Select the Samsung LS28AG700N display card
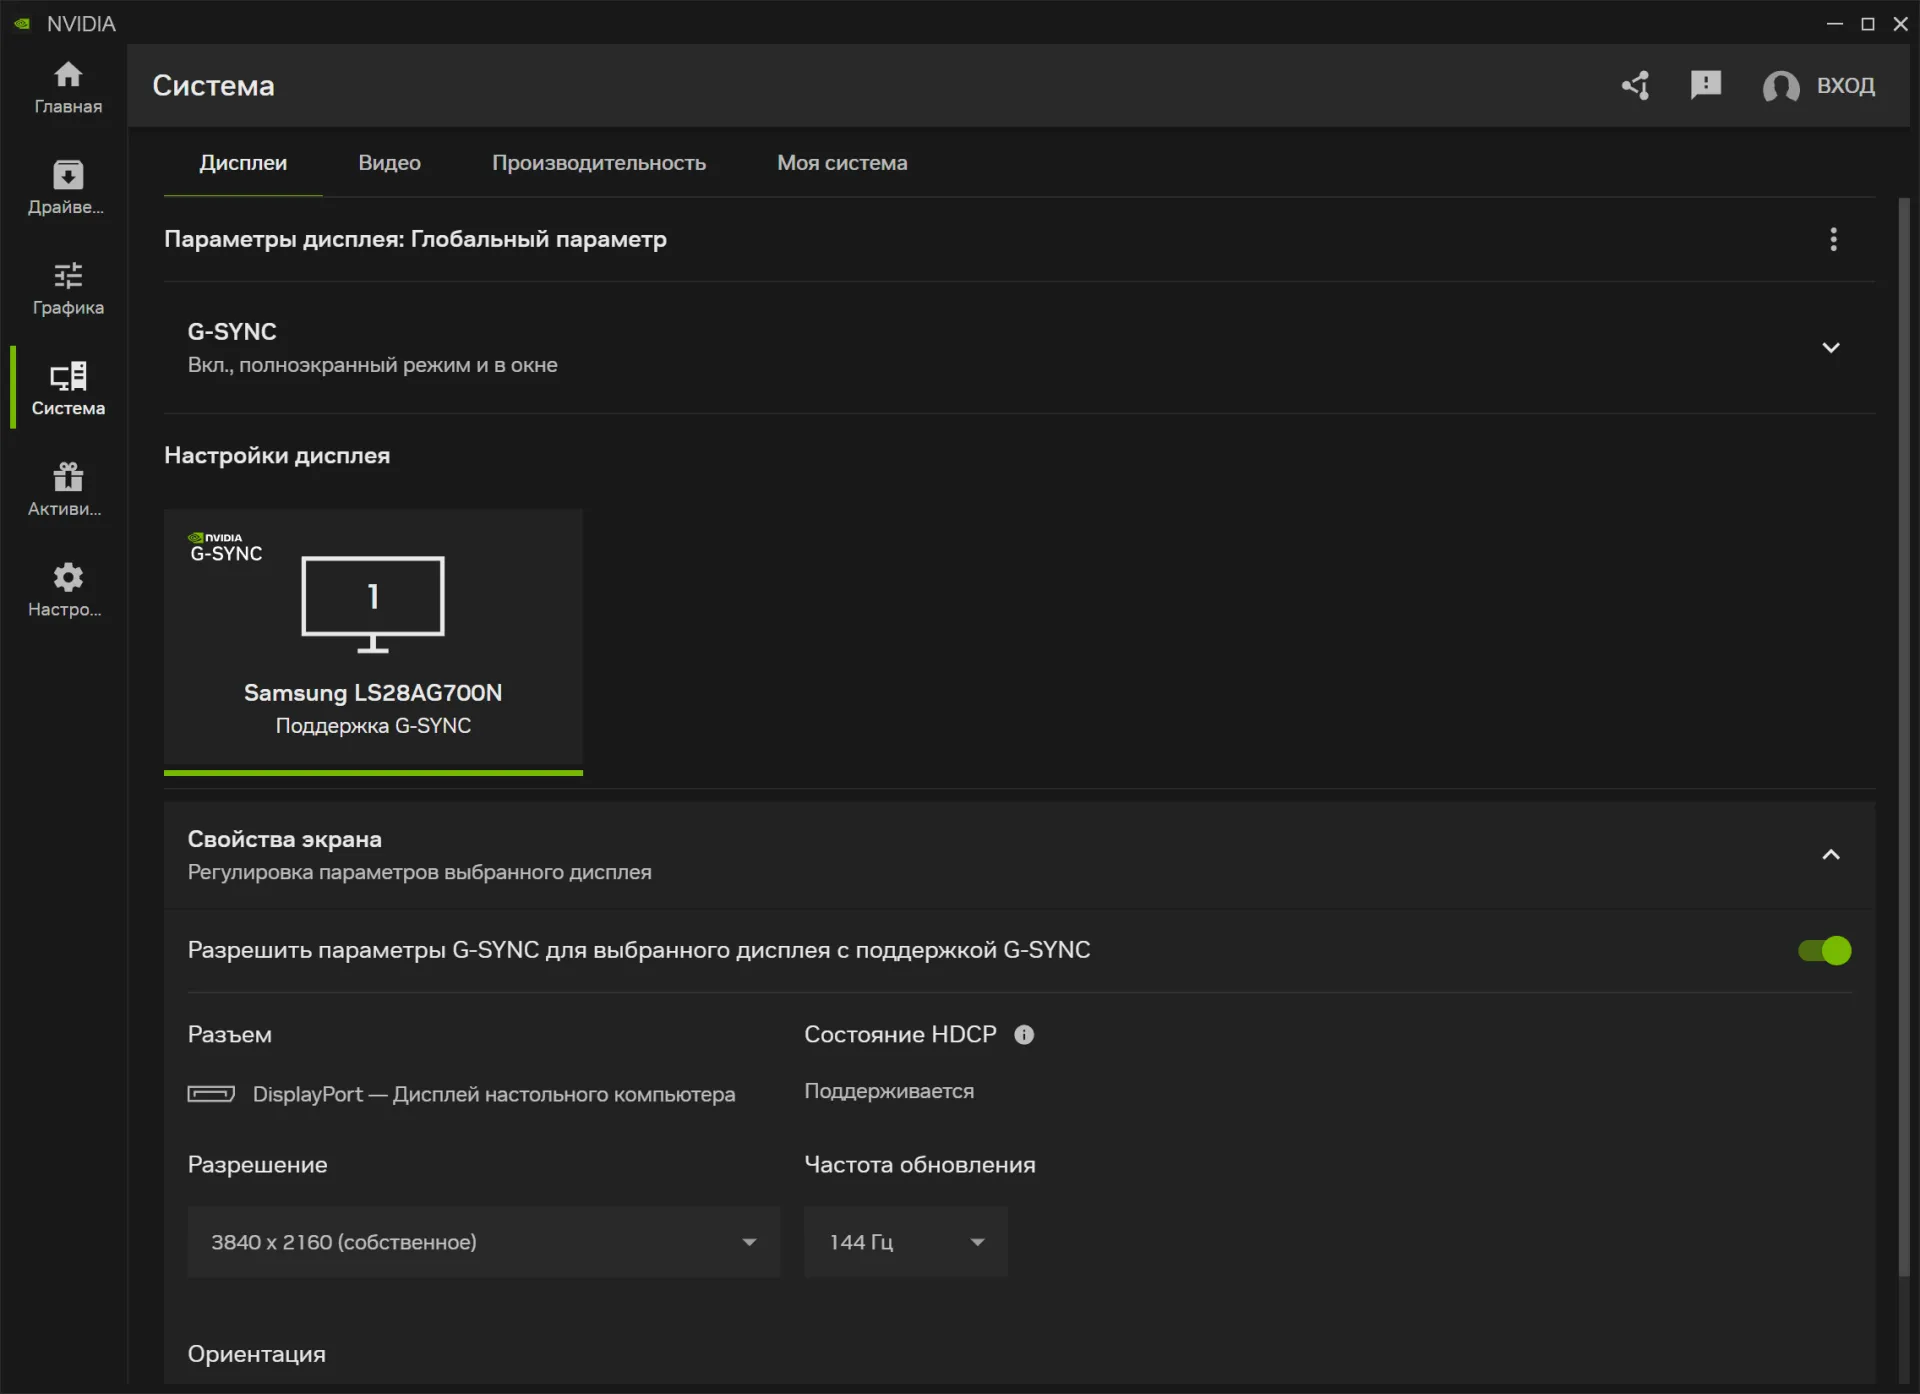 373,641
